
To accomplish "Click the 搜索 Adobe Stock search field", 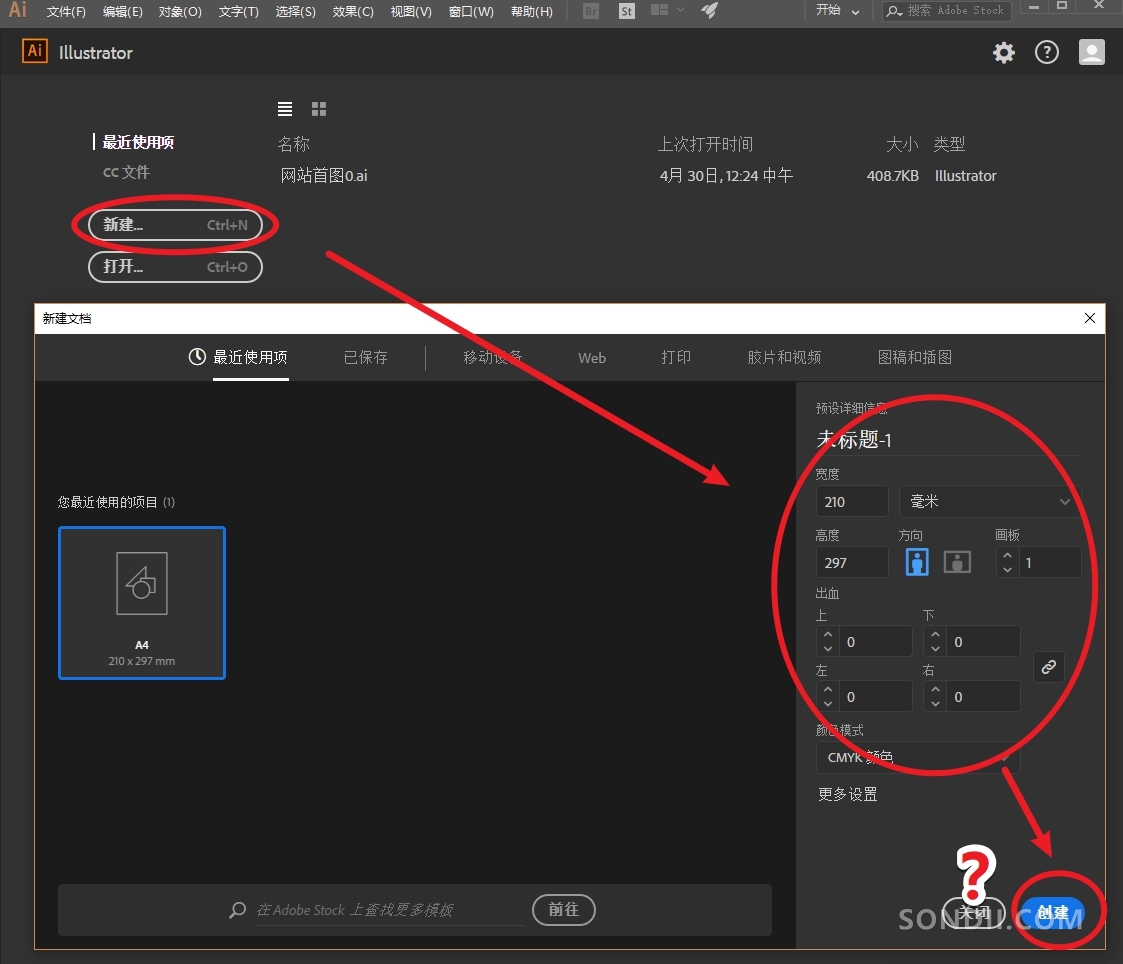I will click(947, 11).
